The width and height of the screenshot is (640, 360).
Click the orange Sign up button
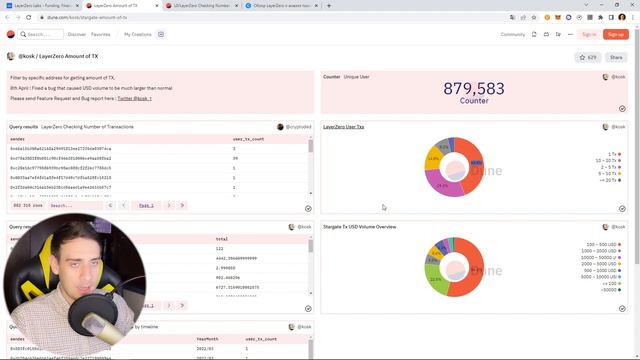616,34
